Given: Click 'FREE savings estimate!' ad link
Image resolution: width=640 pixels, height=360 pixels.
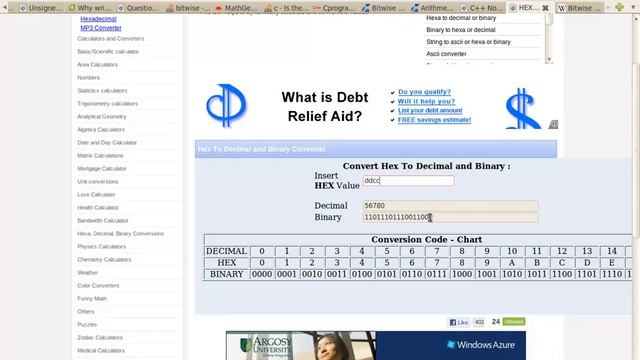Looking at the screenshot, I should pos(434,120).
